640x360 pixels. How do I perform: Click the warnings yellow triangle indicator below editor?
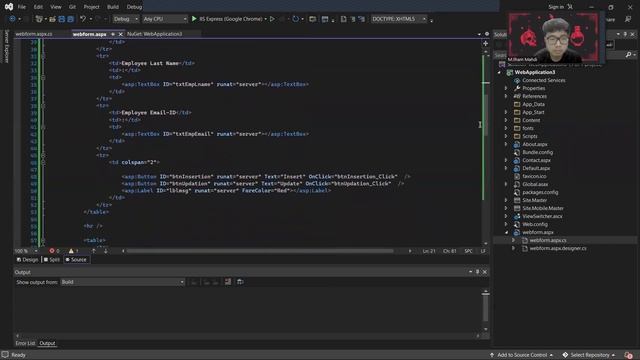[x=71, y=251]
